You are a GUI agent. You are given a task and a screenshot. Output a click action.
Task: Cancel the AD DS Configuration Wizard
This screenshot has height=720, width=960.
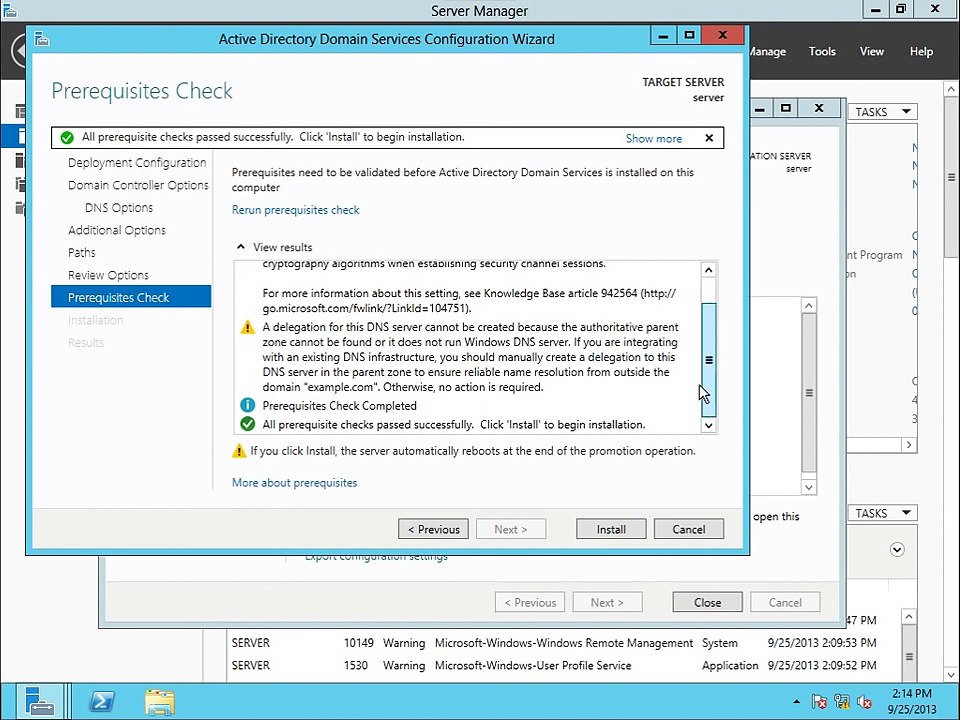click(x=689, y=529)
